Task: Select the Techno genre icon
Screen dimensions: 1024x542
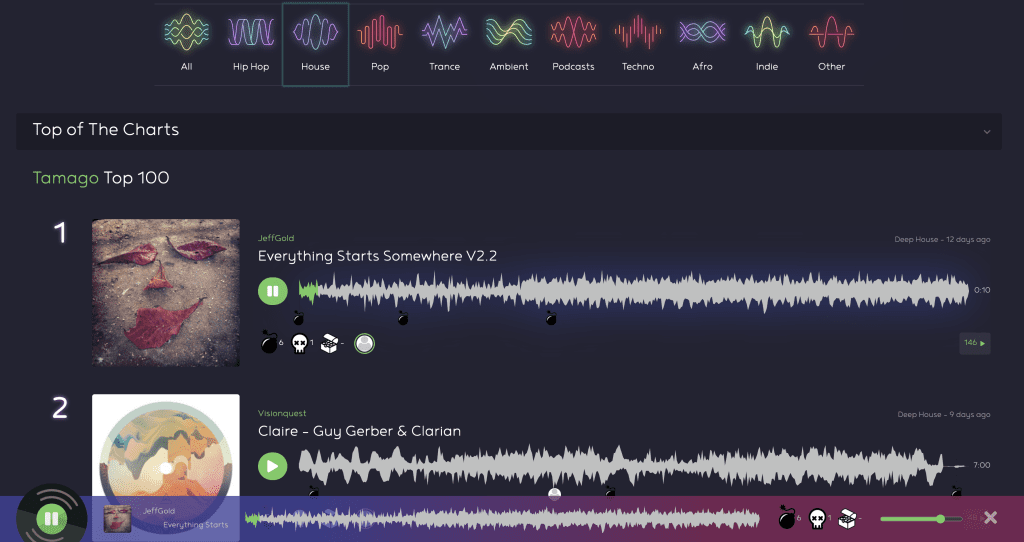Action: tap(637, 33)
